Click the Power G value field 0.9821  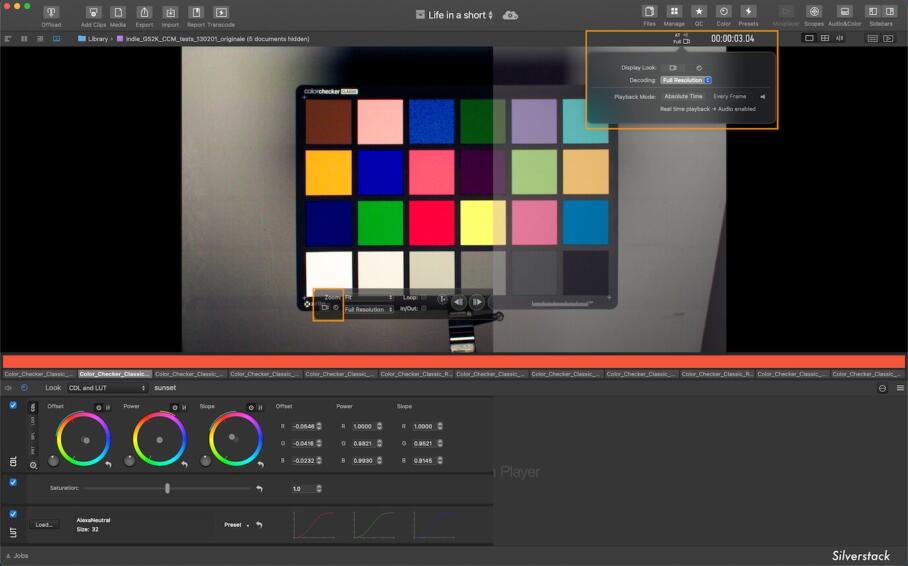(363, 443)
